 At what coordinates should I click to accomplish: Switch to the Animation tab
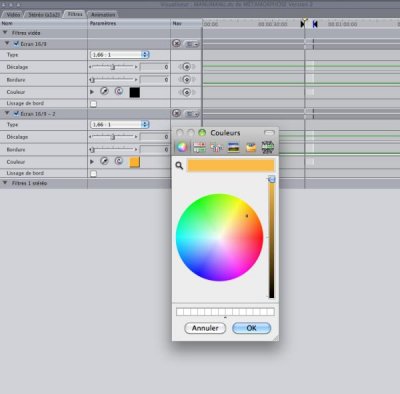click(103, 15)
